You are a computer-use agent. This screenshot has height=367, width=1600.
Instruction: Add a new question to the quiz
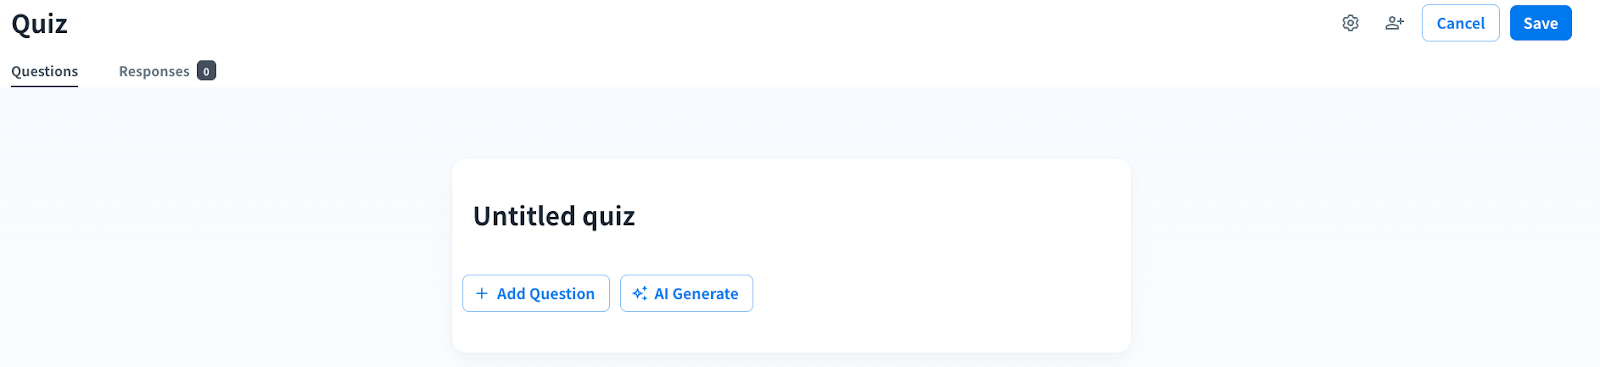(536, 293)
